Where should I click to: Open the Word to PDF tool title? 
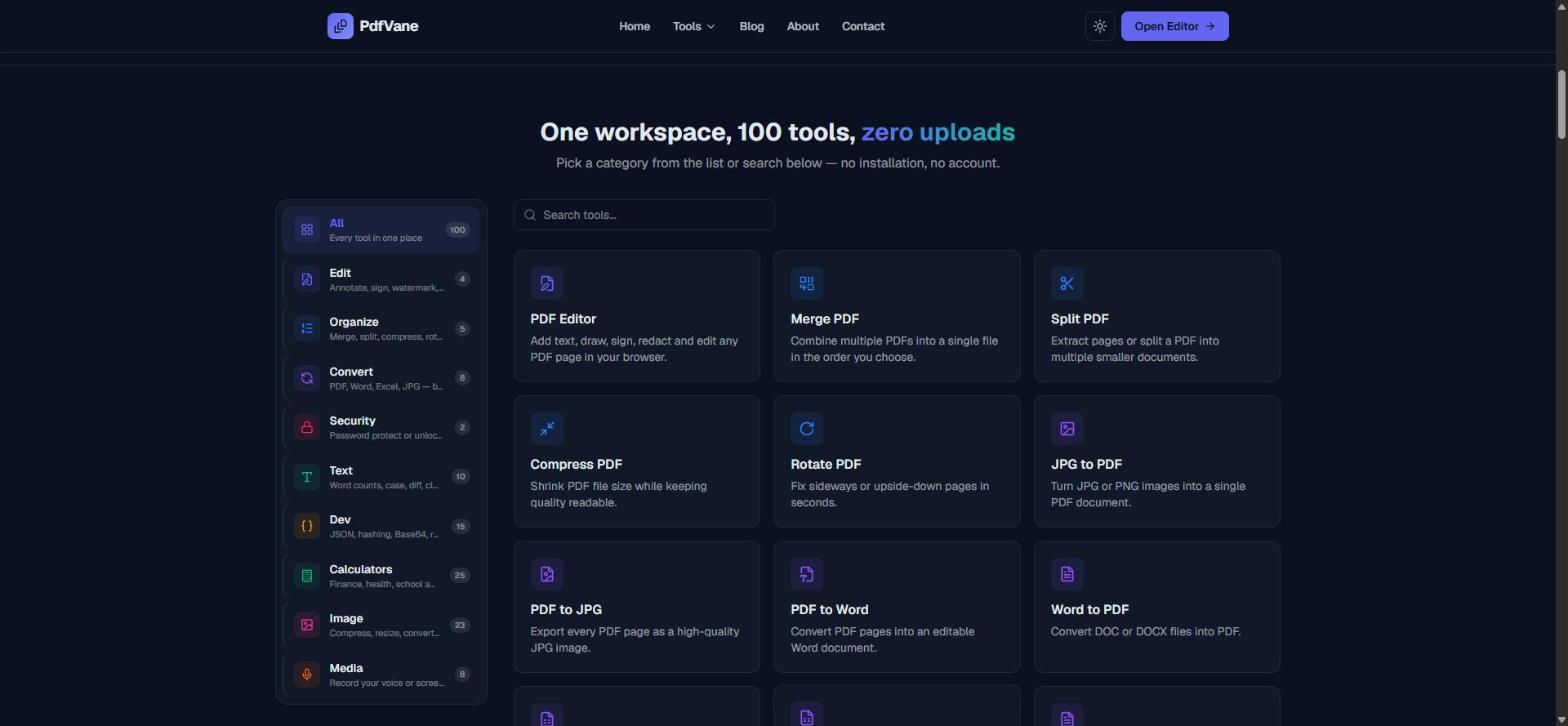tap(1090, 610)
